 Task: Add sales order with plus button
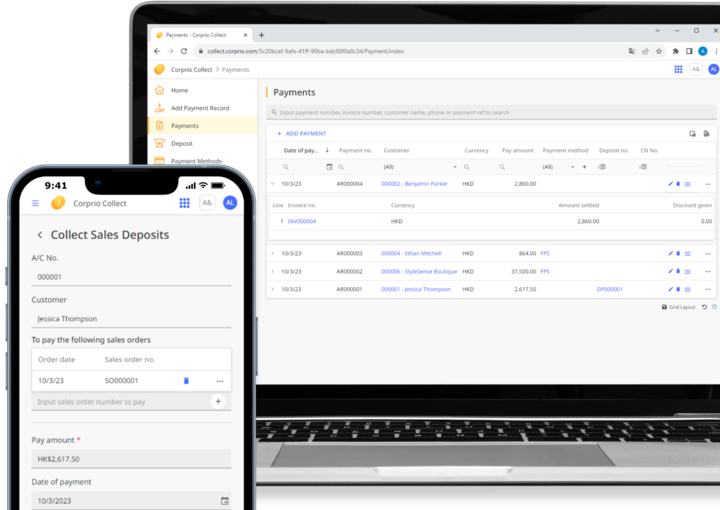tap(218, 401)
